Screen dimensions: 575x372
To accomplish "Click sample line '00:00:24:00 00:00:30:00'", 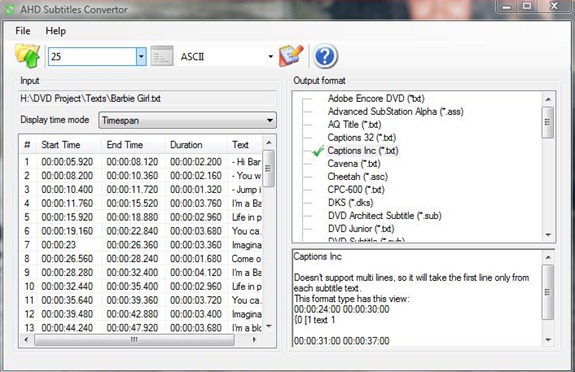I will pos(341,309).
